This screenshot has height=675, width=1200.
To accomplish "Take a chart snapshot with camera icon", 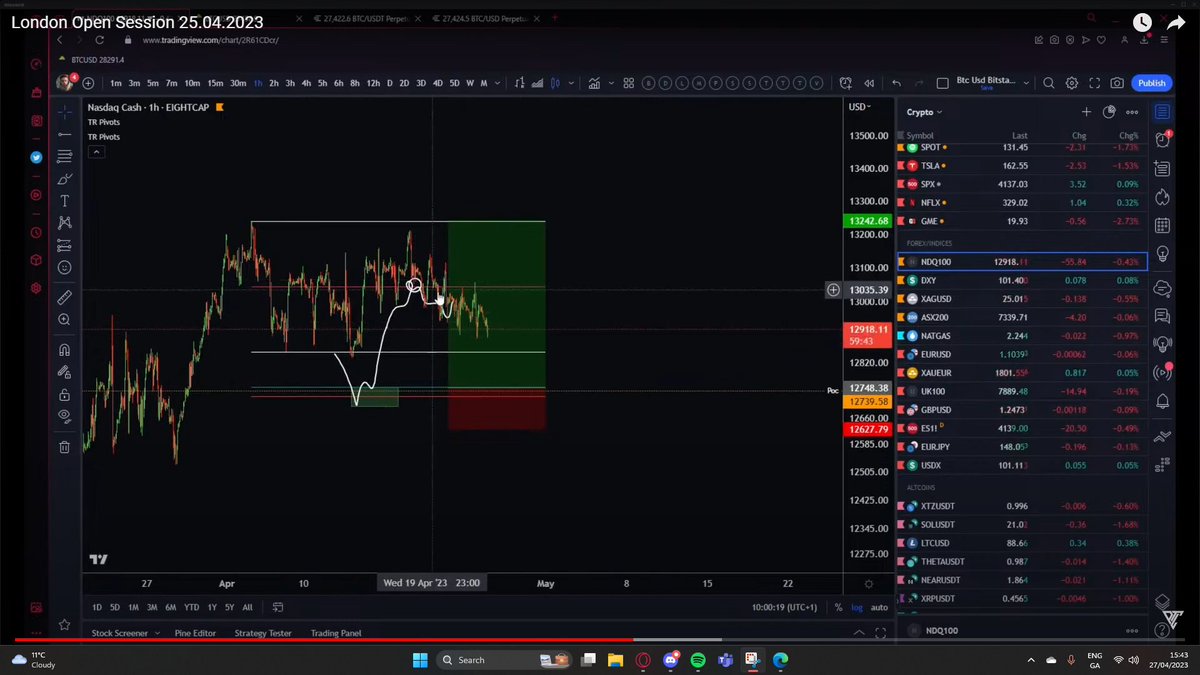I will pos(1117,83).
